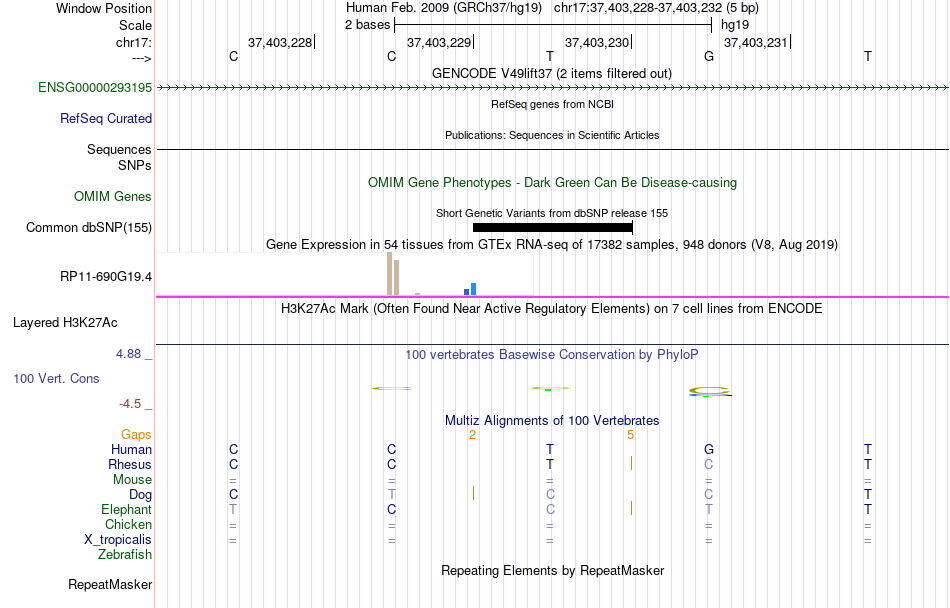
Task: Click the hg19 assembly label beside scale
Action: (x=735, y=25)
